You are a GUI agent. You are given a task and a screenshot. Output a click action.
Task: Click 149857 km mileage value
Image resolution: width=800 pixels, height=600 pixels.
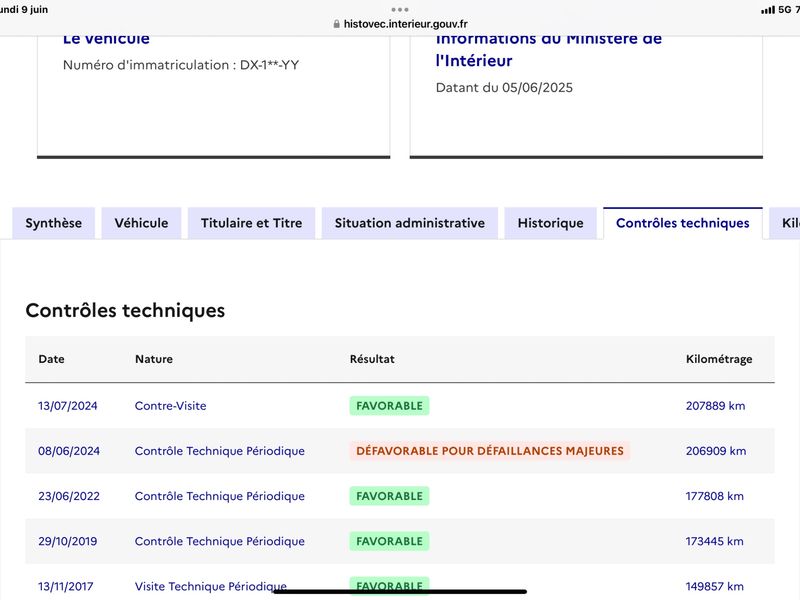715,586
